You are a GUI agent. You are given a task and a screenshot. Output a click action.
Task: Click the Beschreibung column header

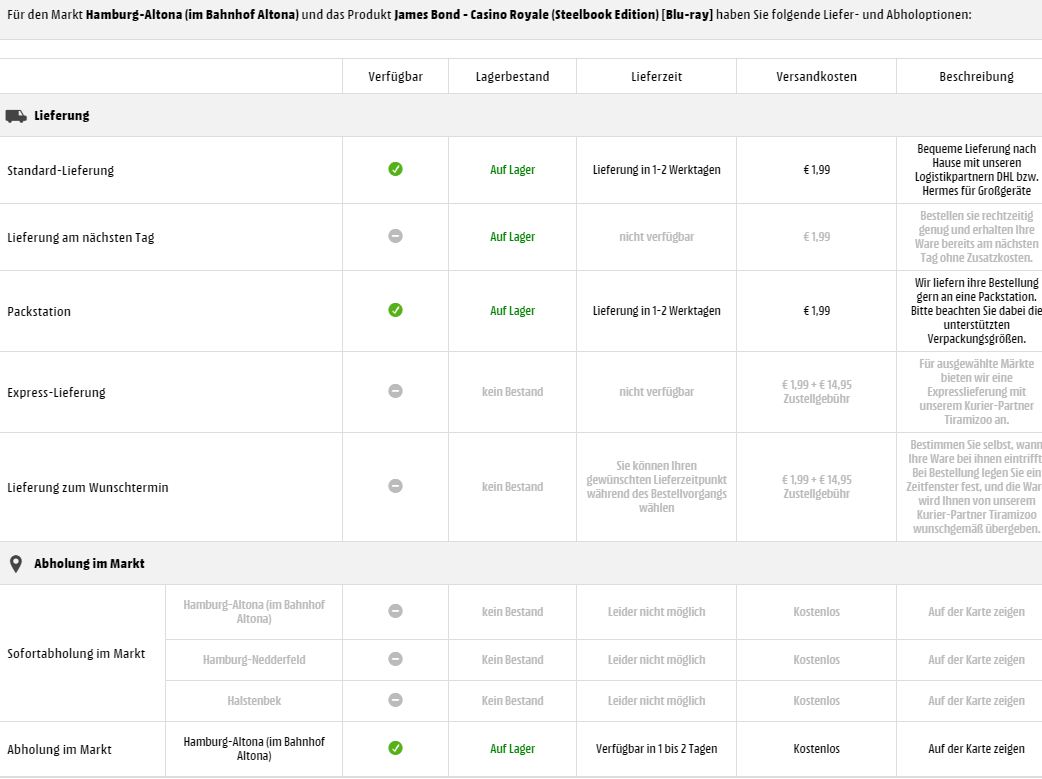point(976,77)
